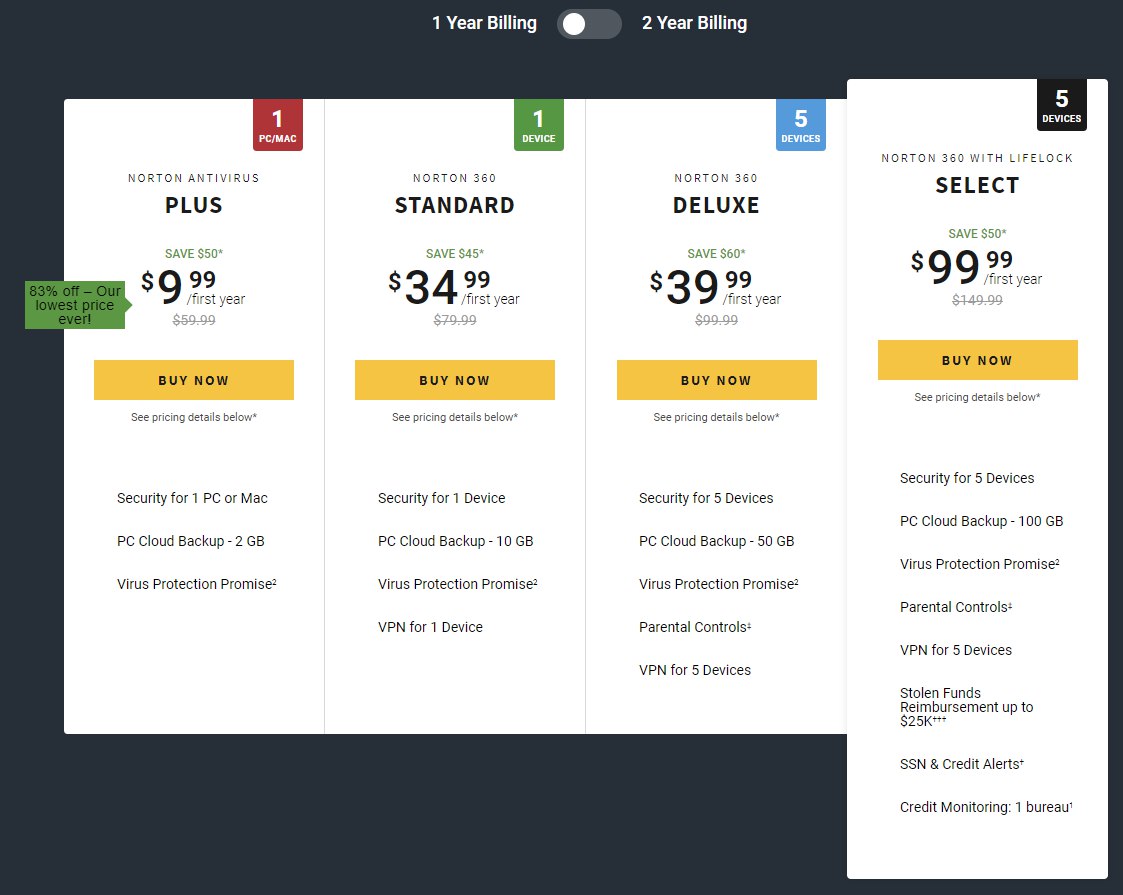Screen dimensions: 1123x895
Task: Click the green 1 Device badge
Action: click(539, 125)
